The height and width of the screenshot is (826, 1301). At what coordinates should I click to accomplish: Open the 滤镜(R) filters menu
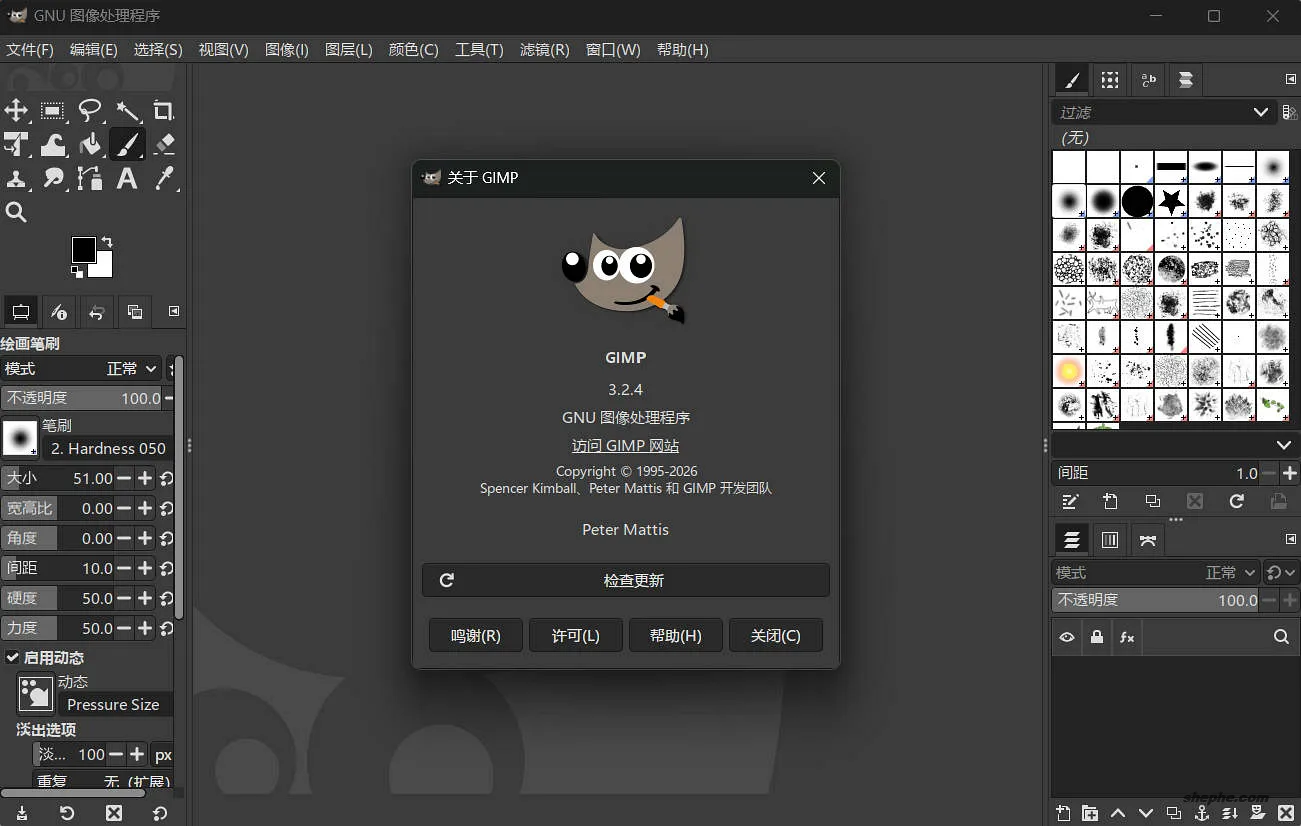point(545,49)
